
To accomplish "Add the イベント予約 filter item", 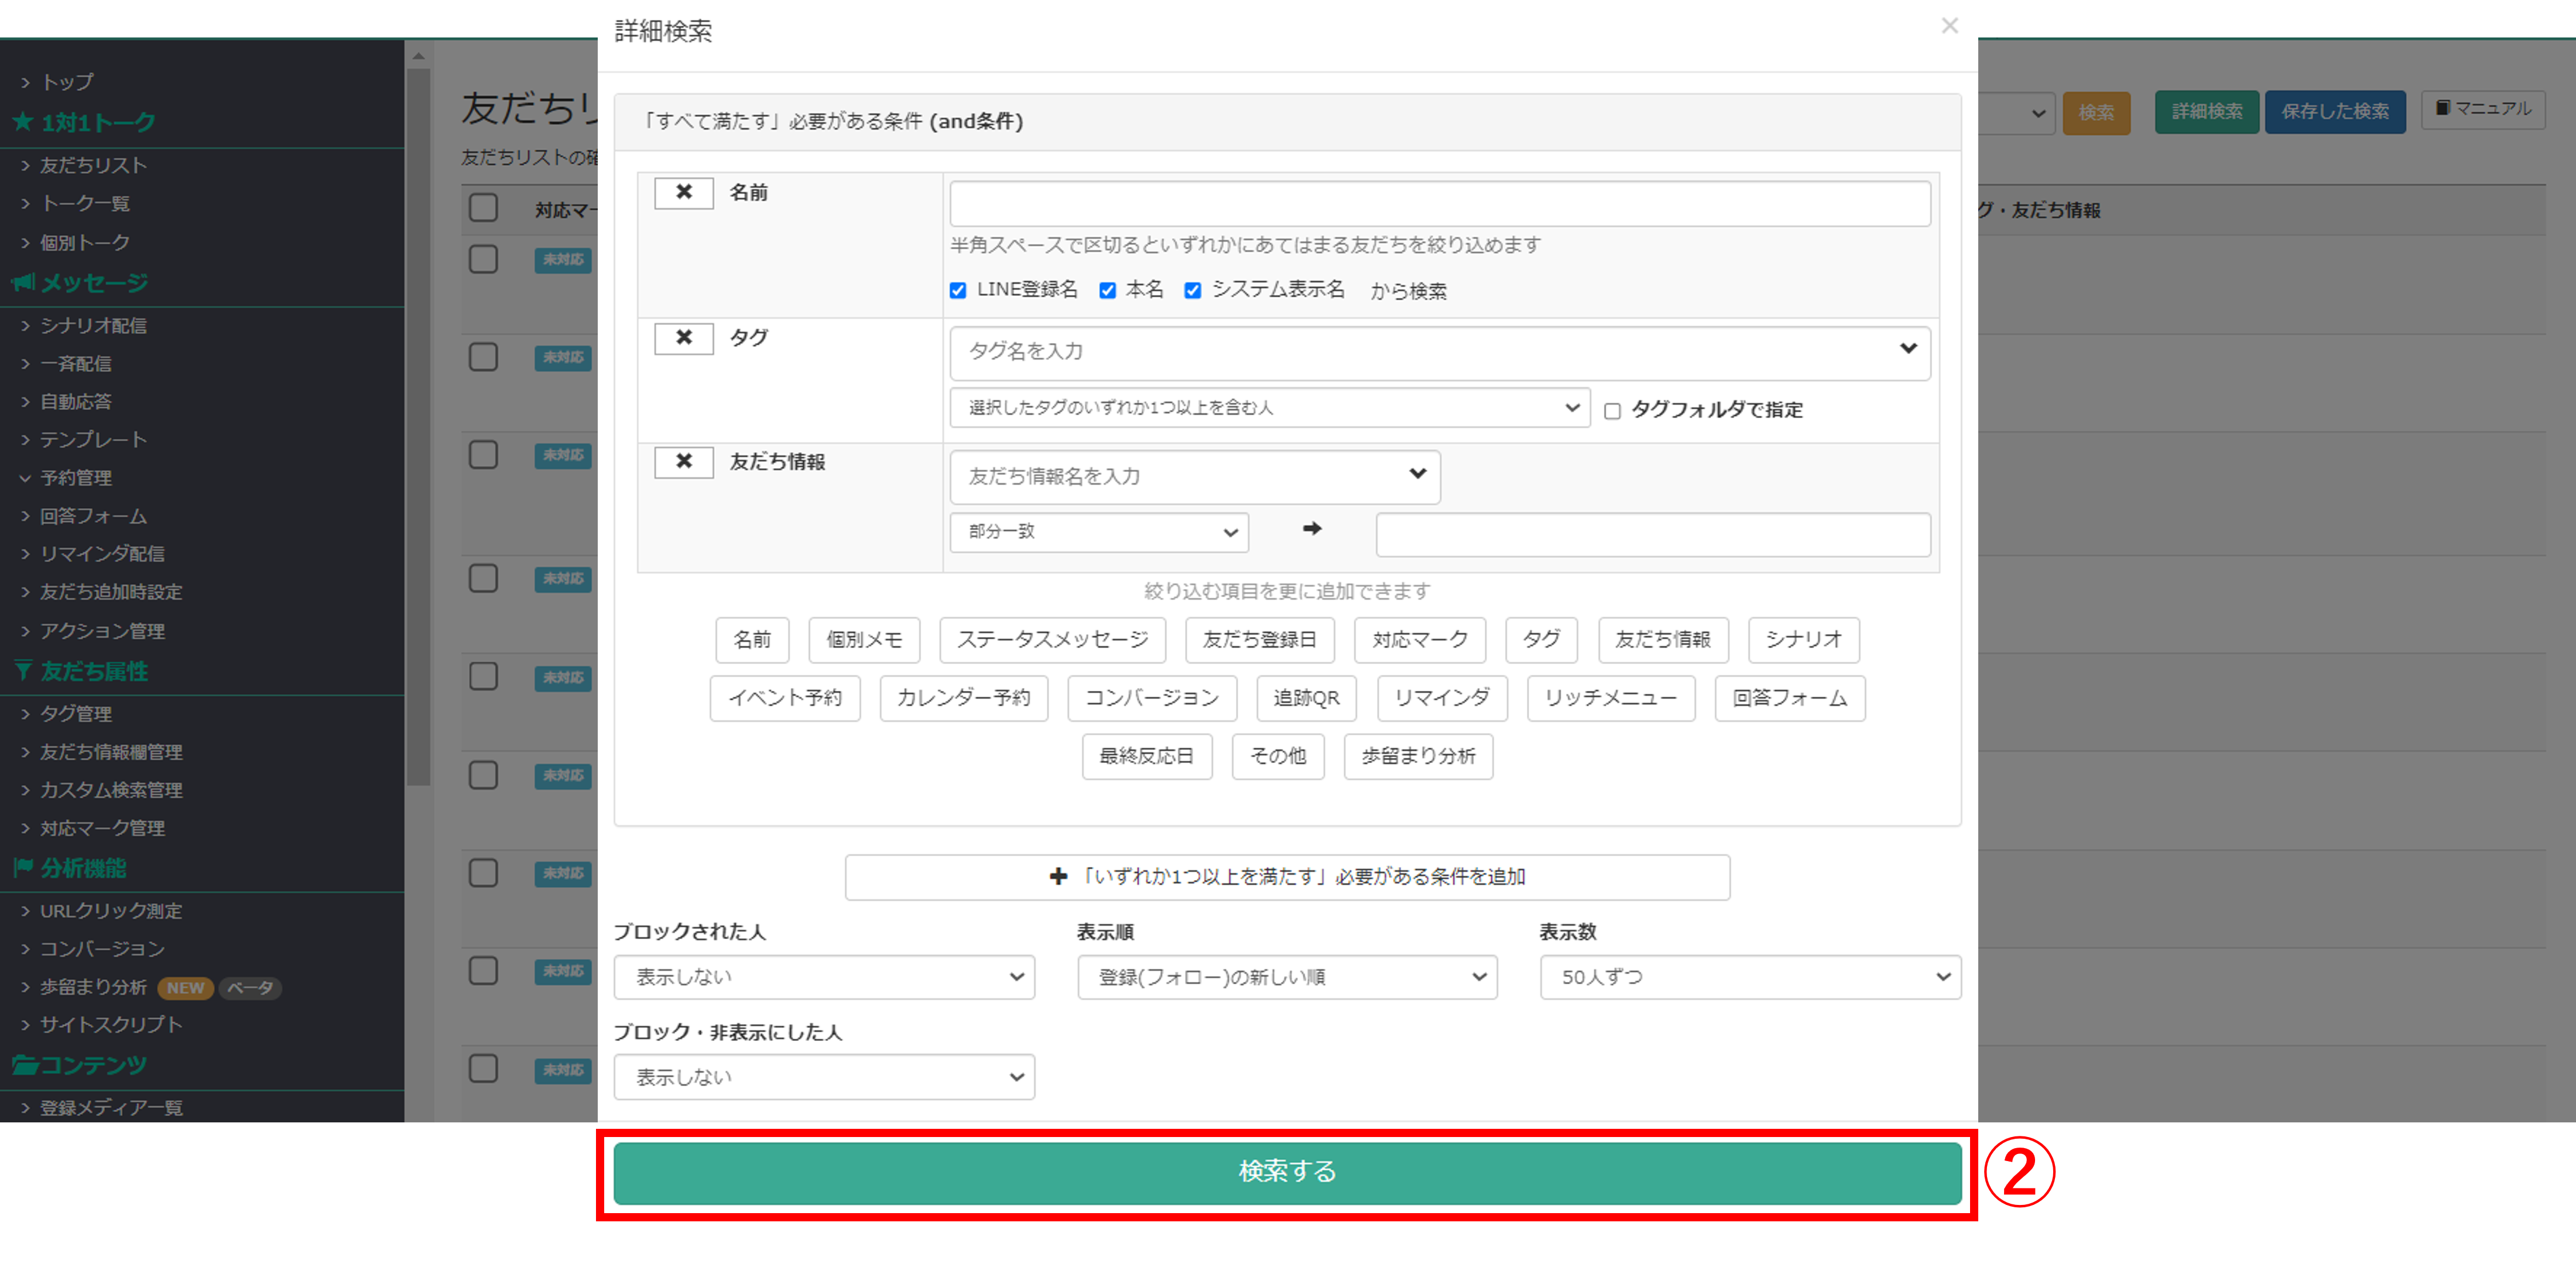I will coord(784,698).
